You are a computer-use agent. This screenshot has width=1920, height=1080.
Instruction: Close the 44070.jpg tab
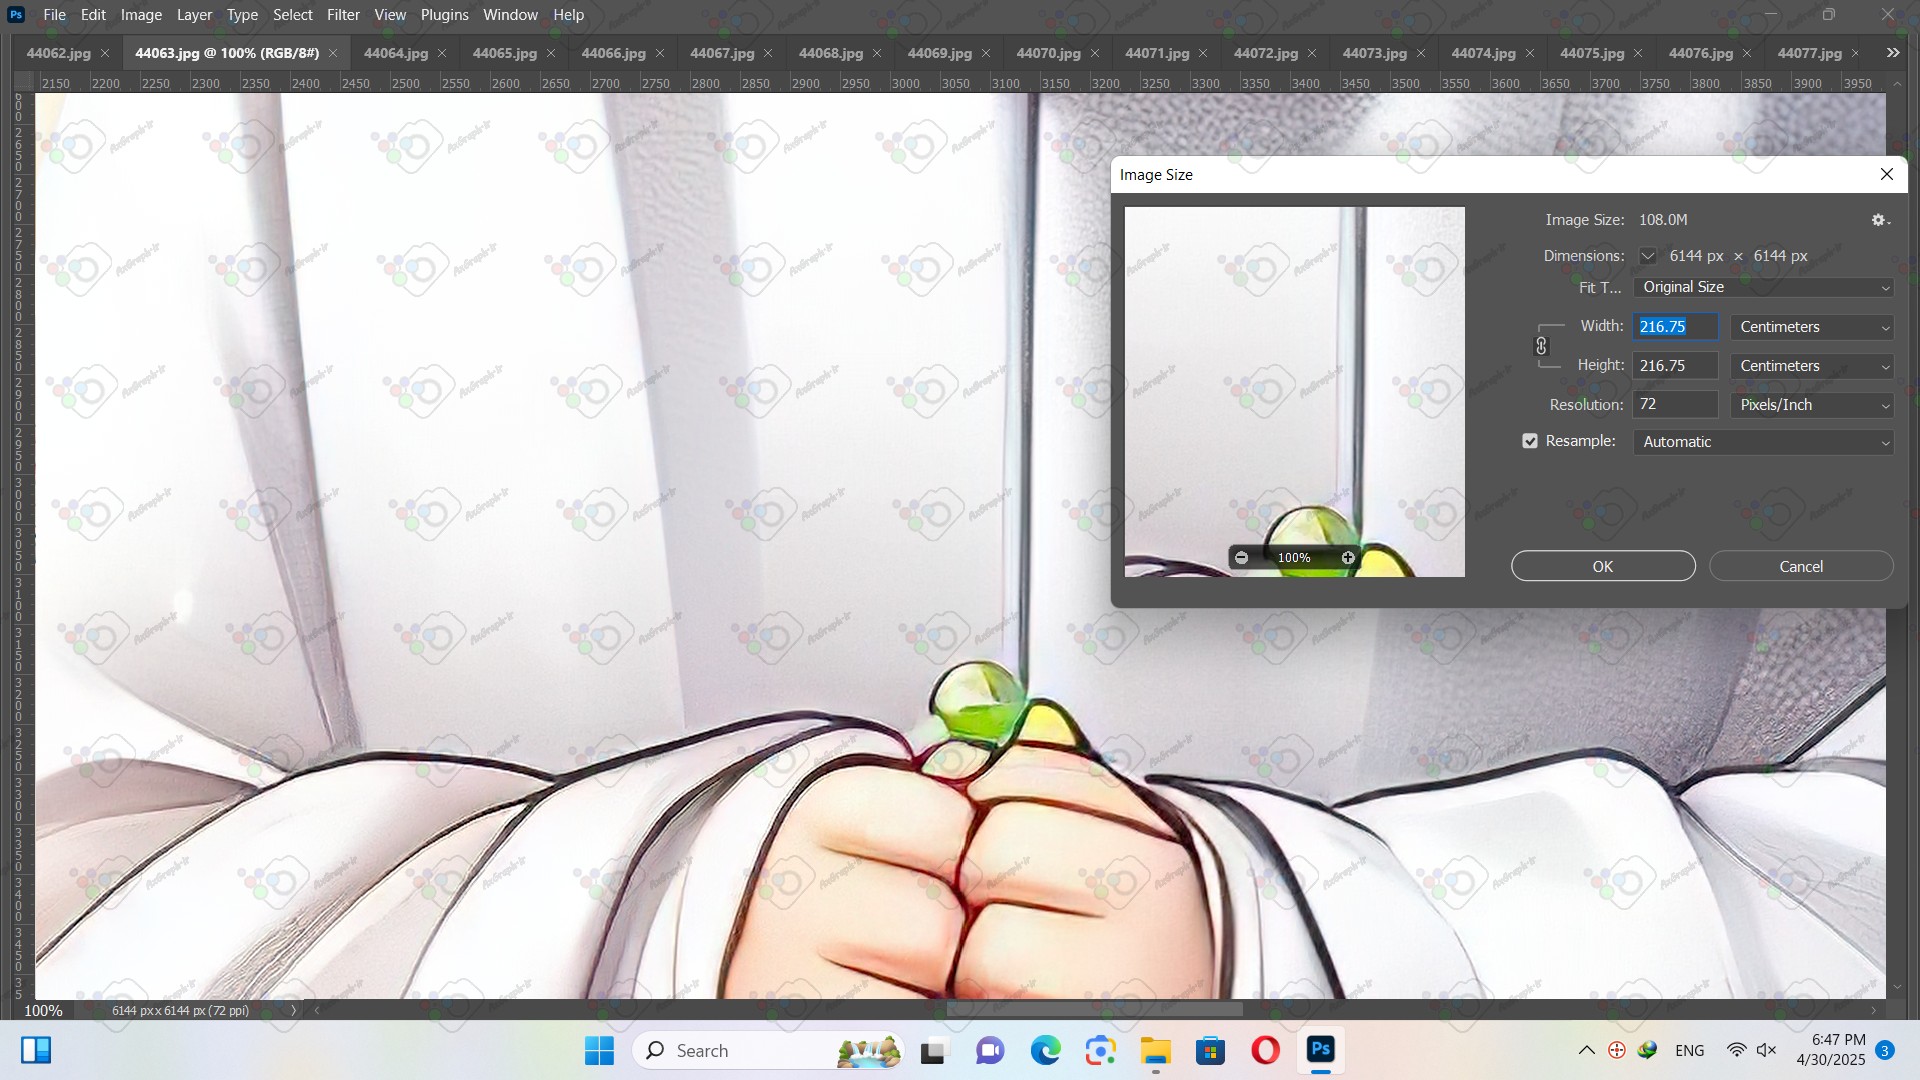pyautogui.click(x=1095, y=53)
